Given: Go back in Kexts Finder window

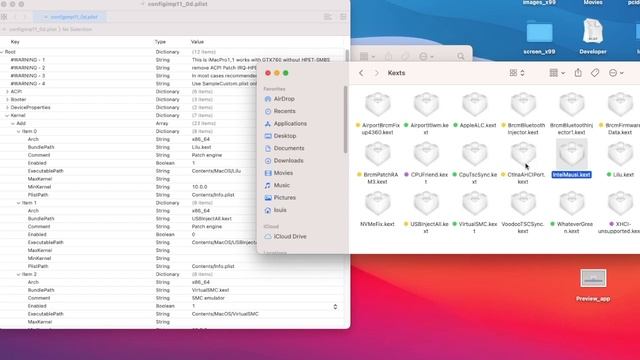Looking at the screenshot, I should pos(361,73).
